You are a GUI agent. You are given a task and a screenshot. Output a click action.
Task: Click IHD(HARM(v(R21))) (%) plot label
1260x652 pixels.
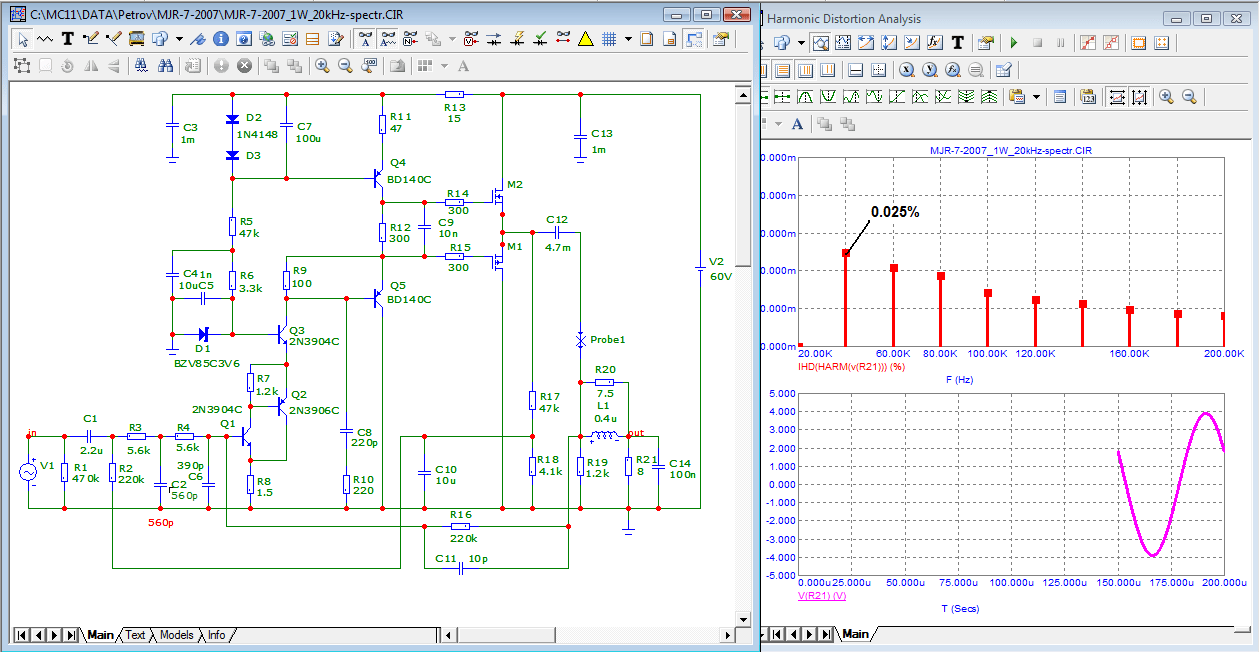click(x=854, y=367)
